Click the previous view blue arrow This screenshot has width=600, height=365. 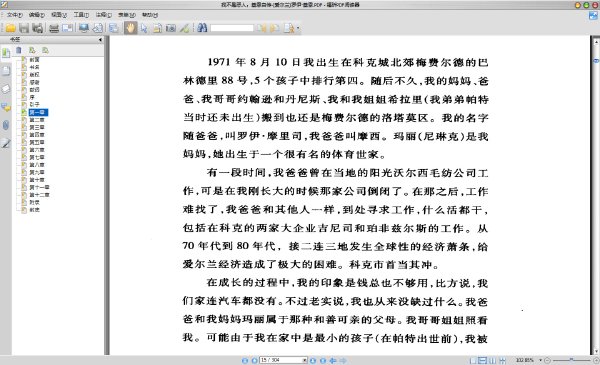pos(333,360)
